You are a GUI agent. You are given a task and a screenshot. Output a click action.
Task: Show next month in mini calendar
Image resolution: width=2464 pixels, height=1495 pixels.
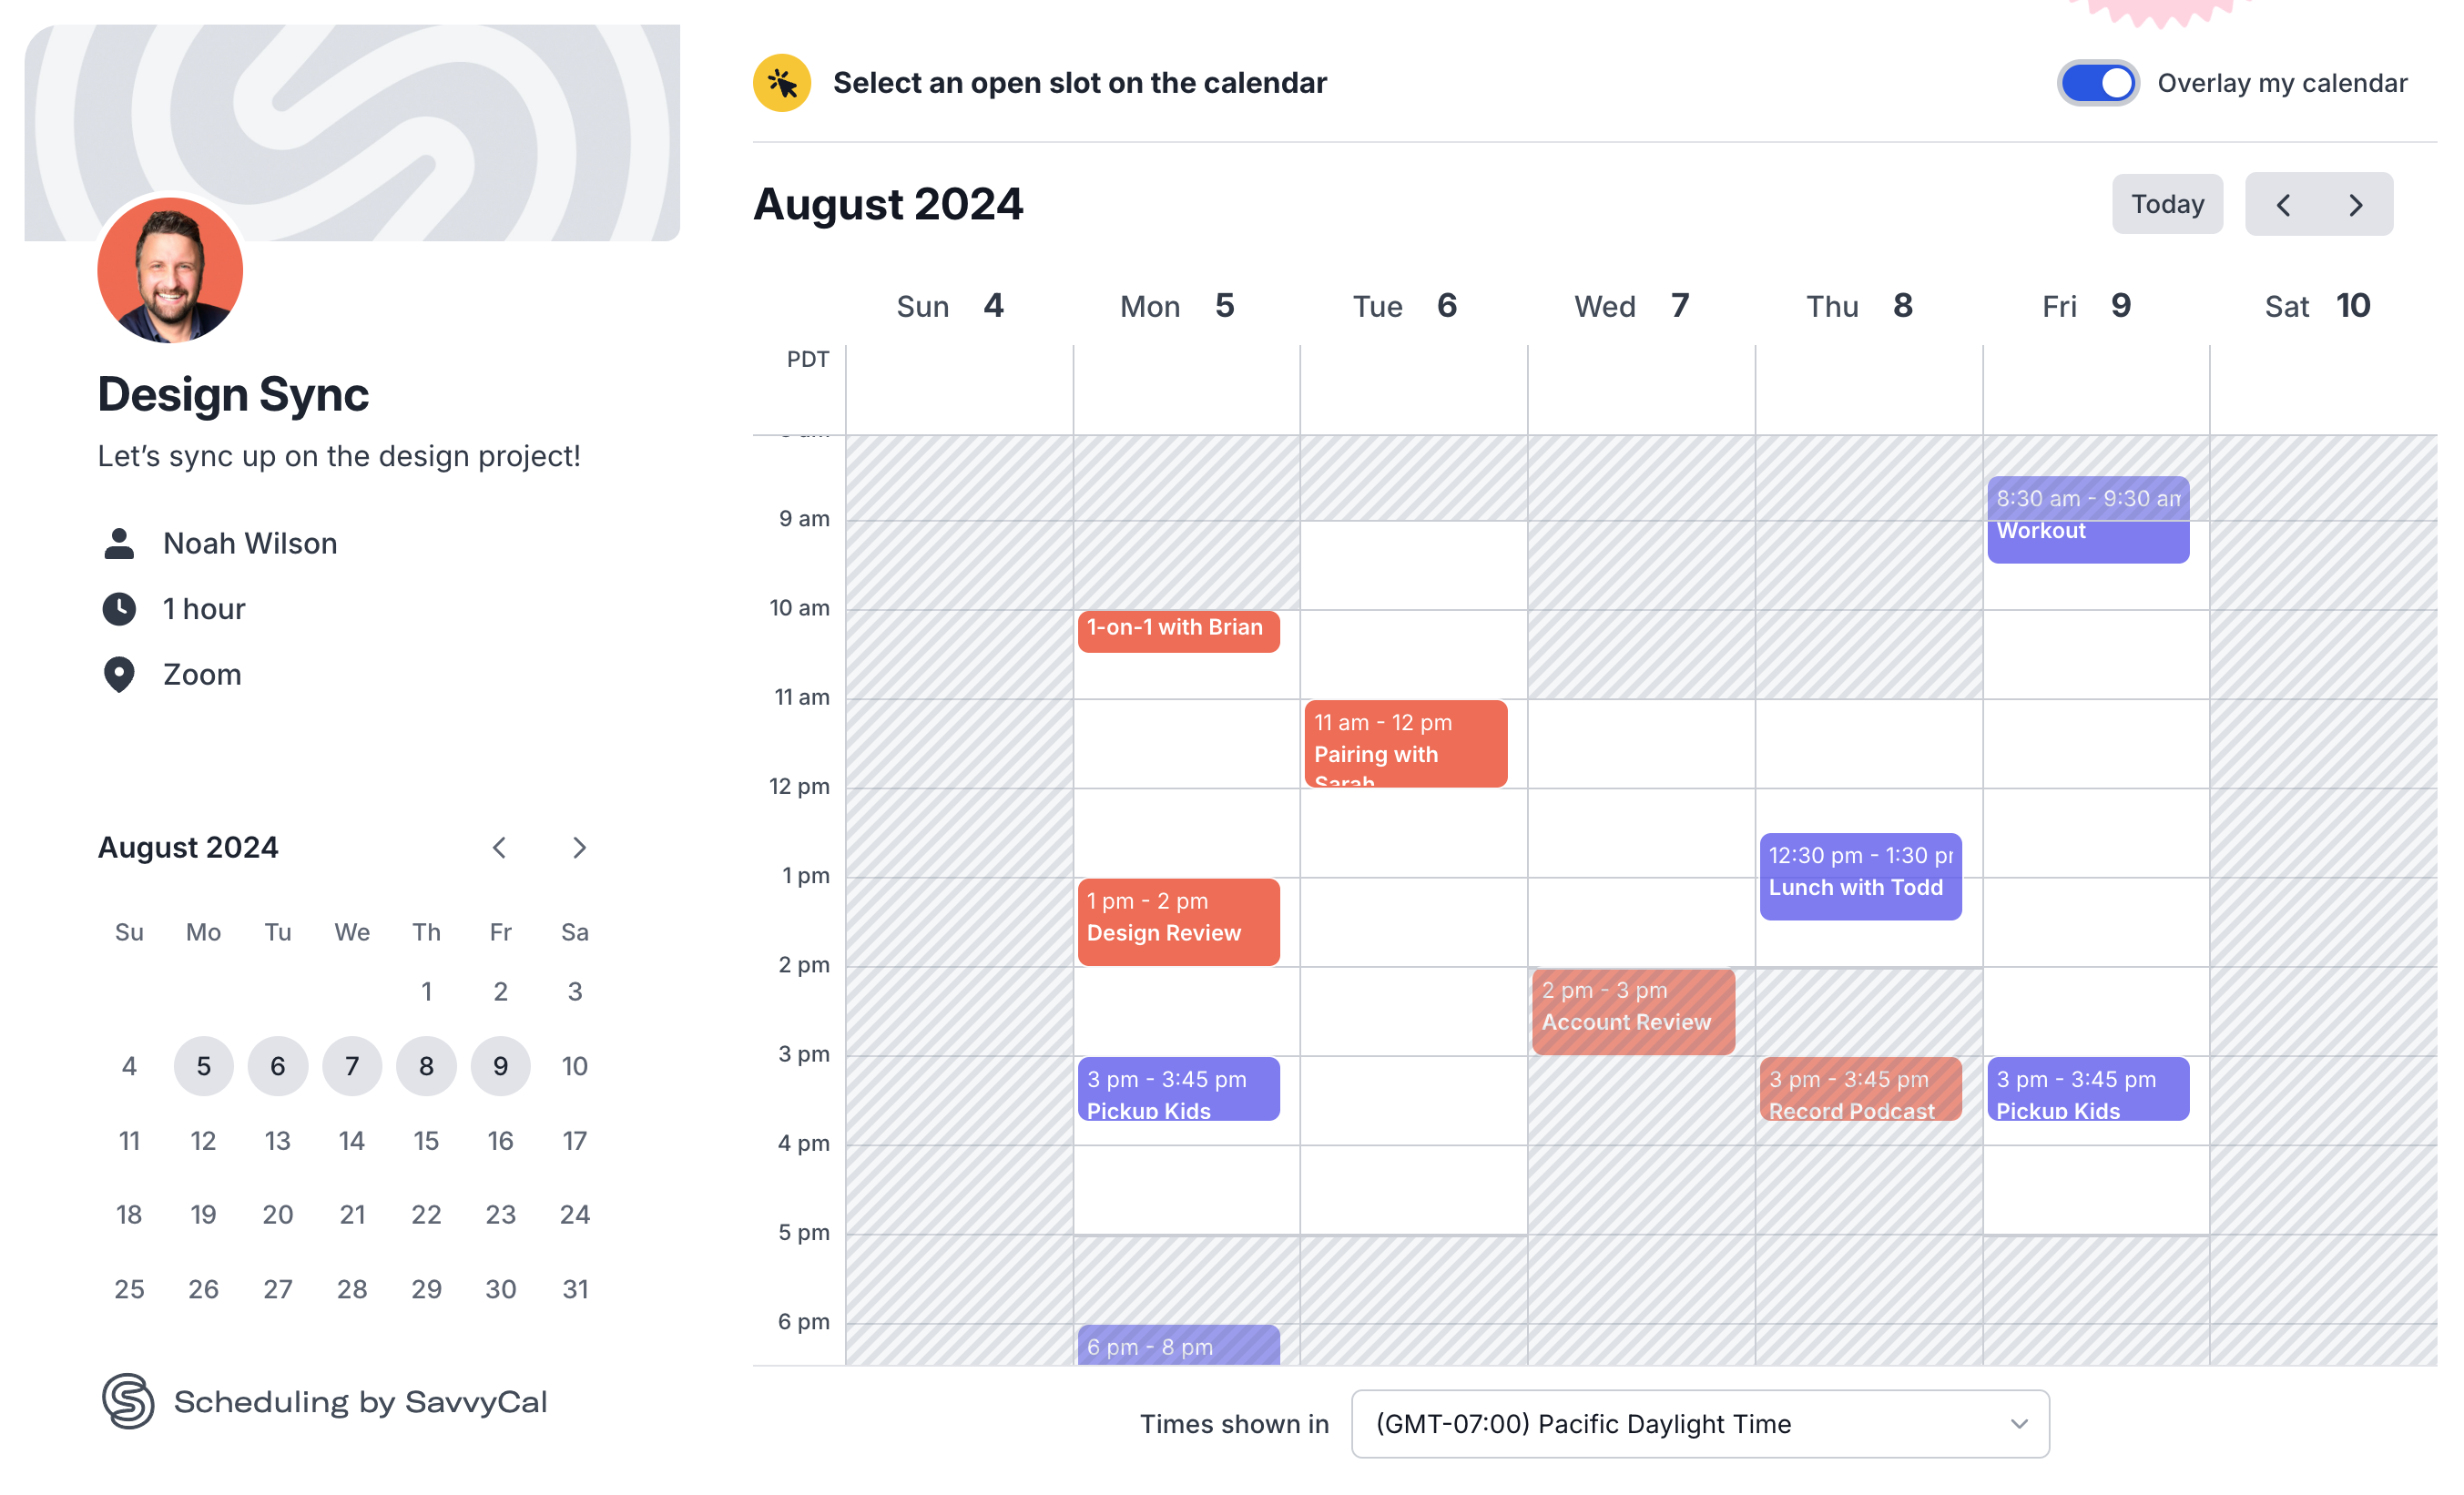579,848
